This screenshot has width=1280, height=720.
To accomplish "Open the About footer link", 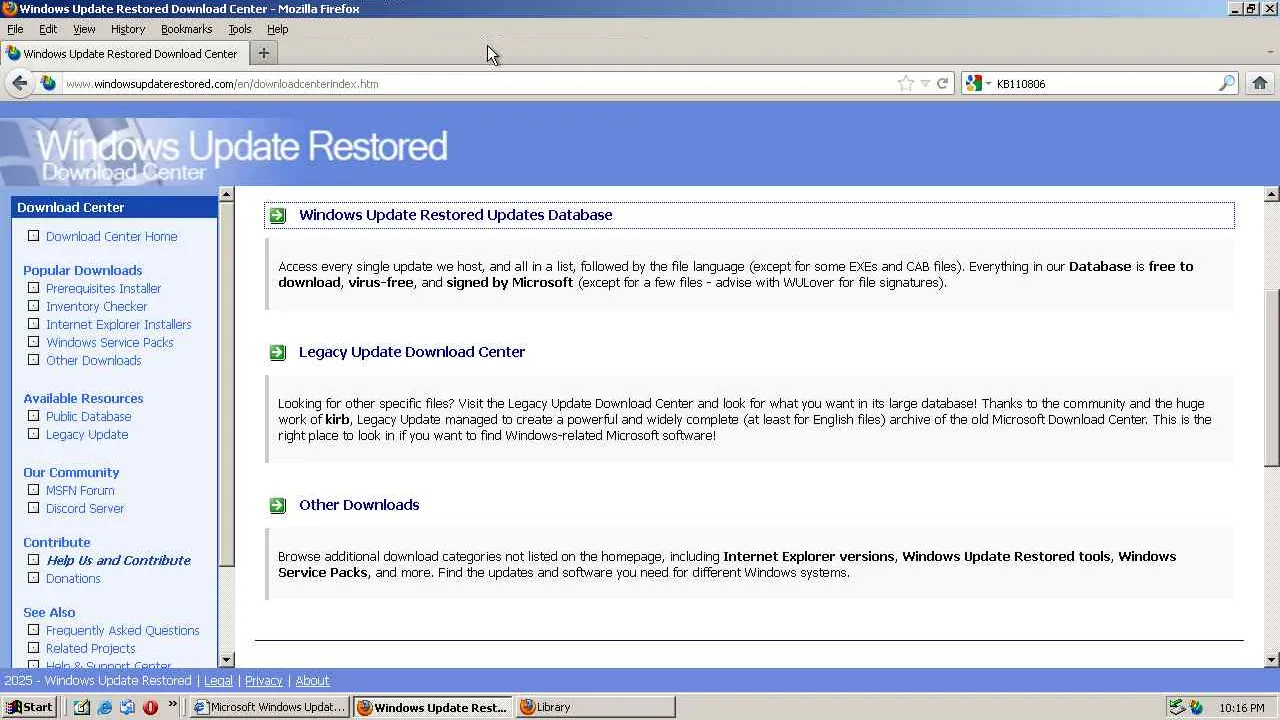I will pos(312,681).
